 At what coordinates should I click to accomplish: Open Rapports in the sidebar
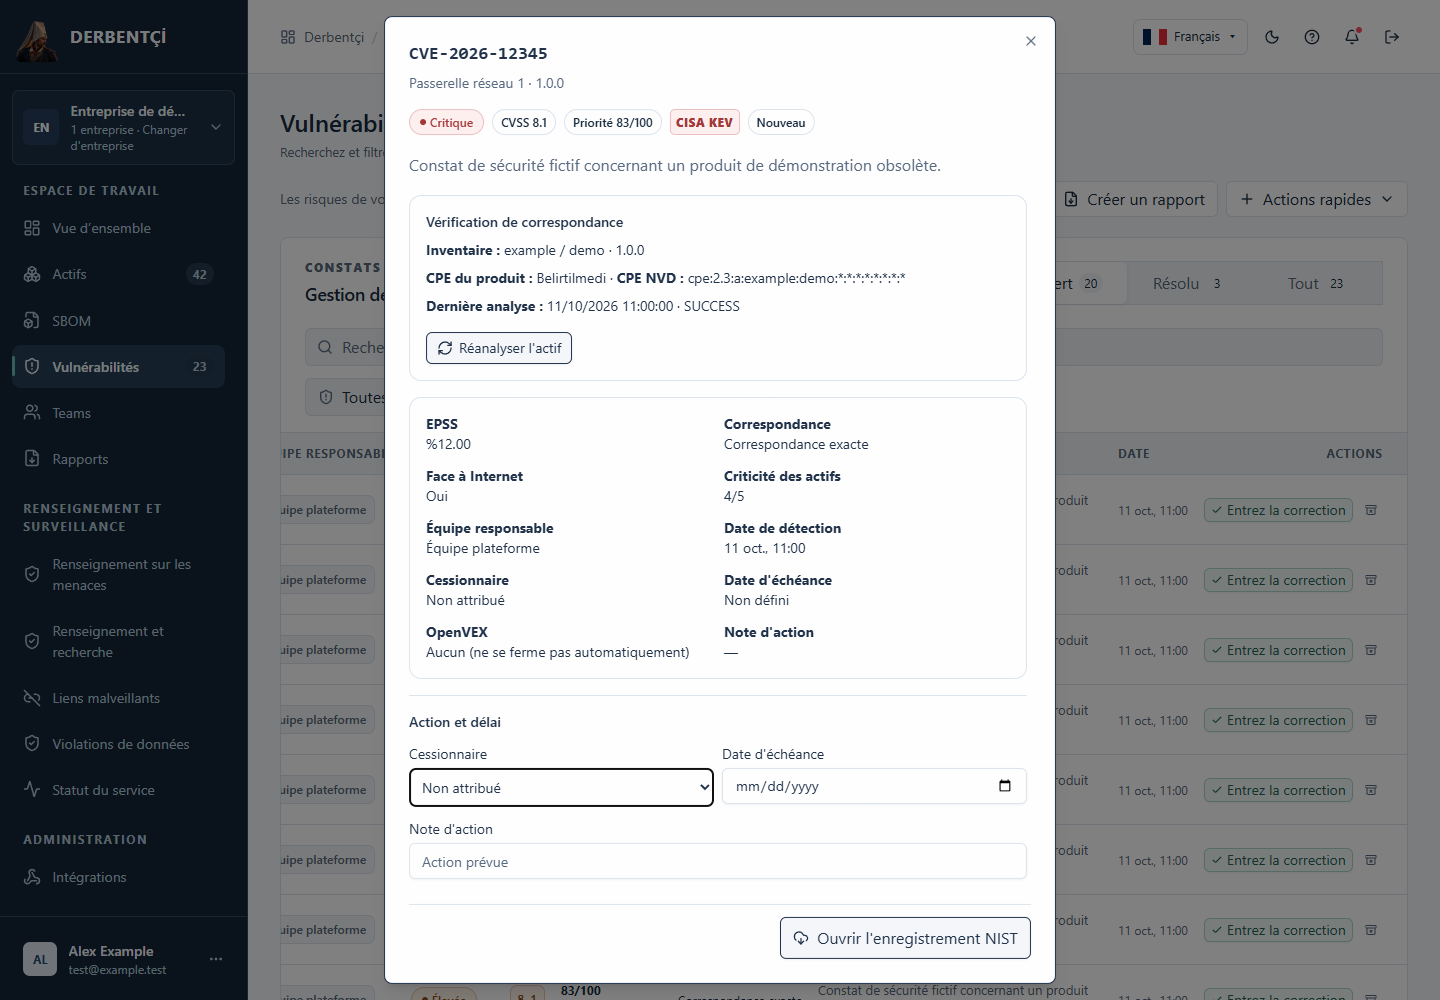click(118, 459)
